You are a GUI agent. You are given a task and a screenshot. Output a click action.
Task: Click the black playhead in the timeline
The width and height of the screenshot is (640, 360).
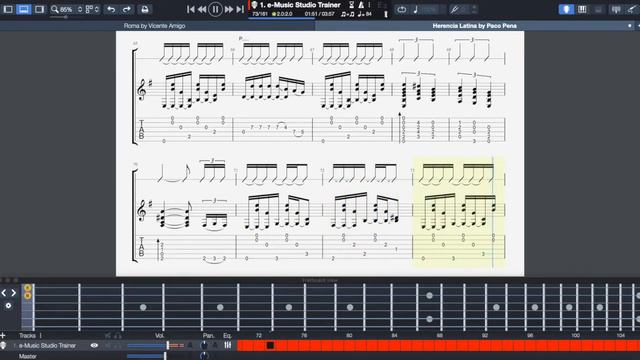pos(270,346)
